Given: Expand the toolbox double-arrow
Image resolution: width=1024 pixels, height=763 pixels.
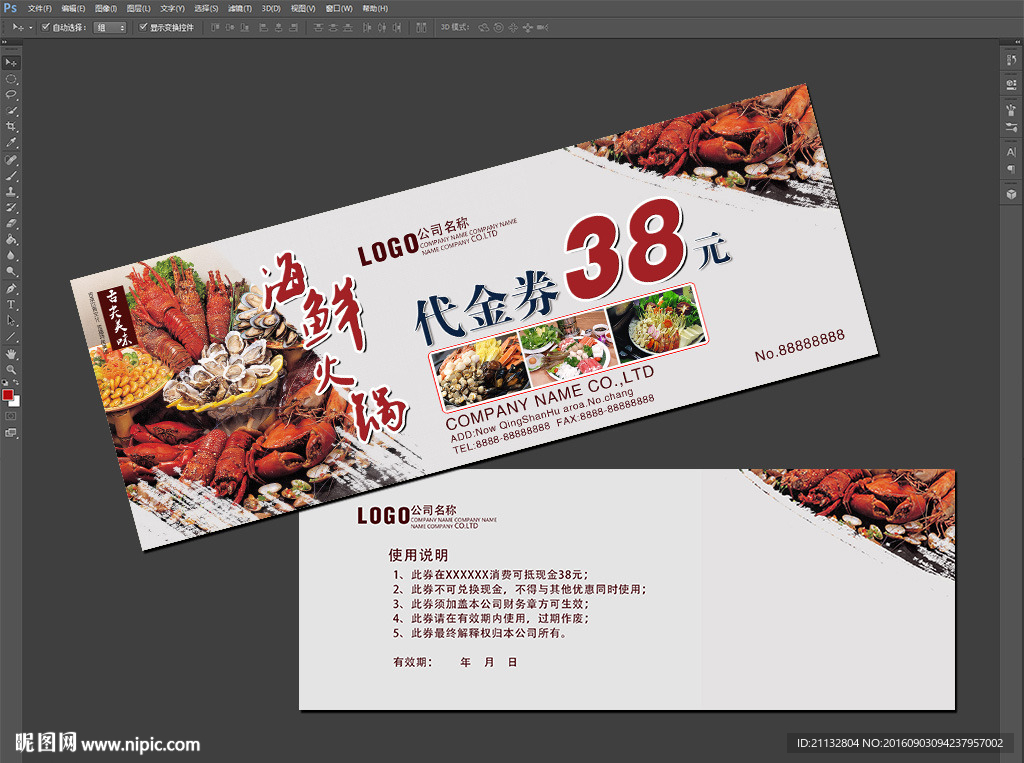Looking at the screenshot, I should pyautogui.click(x=5, y=41).
